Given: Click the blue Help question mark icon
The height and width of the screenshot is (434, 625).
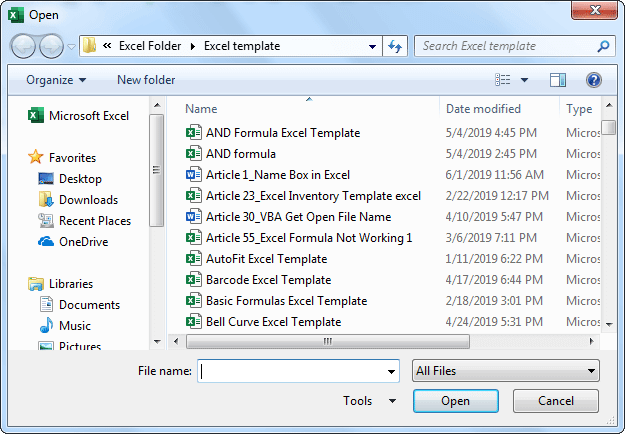Looking at the screenshot, I should click(594, 80).
